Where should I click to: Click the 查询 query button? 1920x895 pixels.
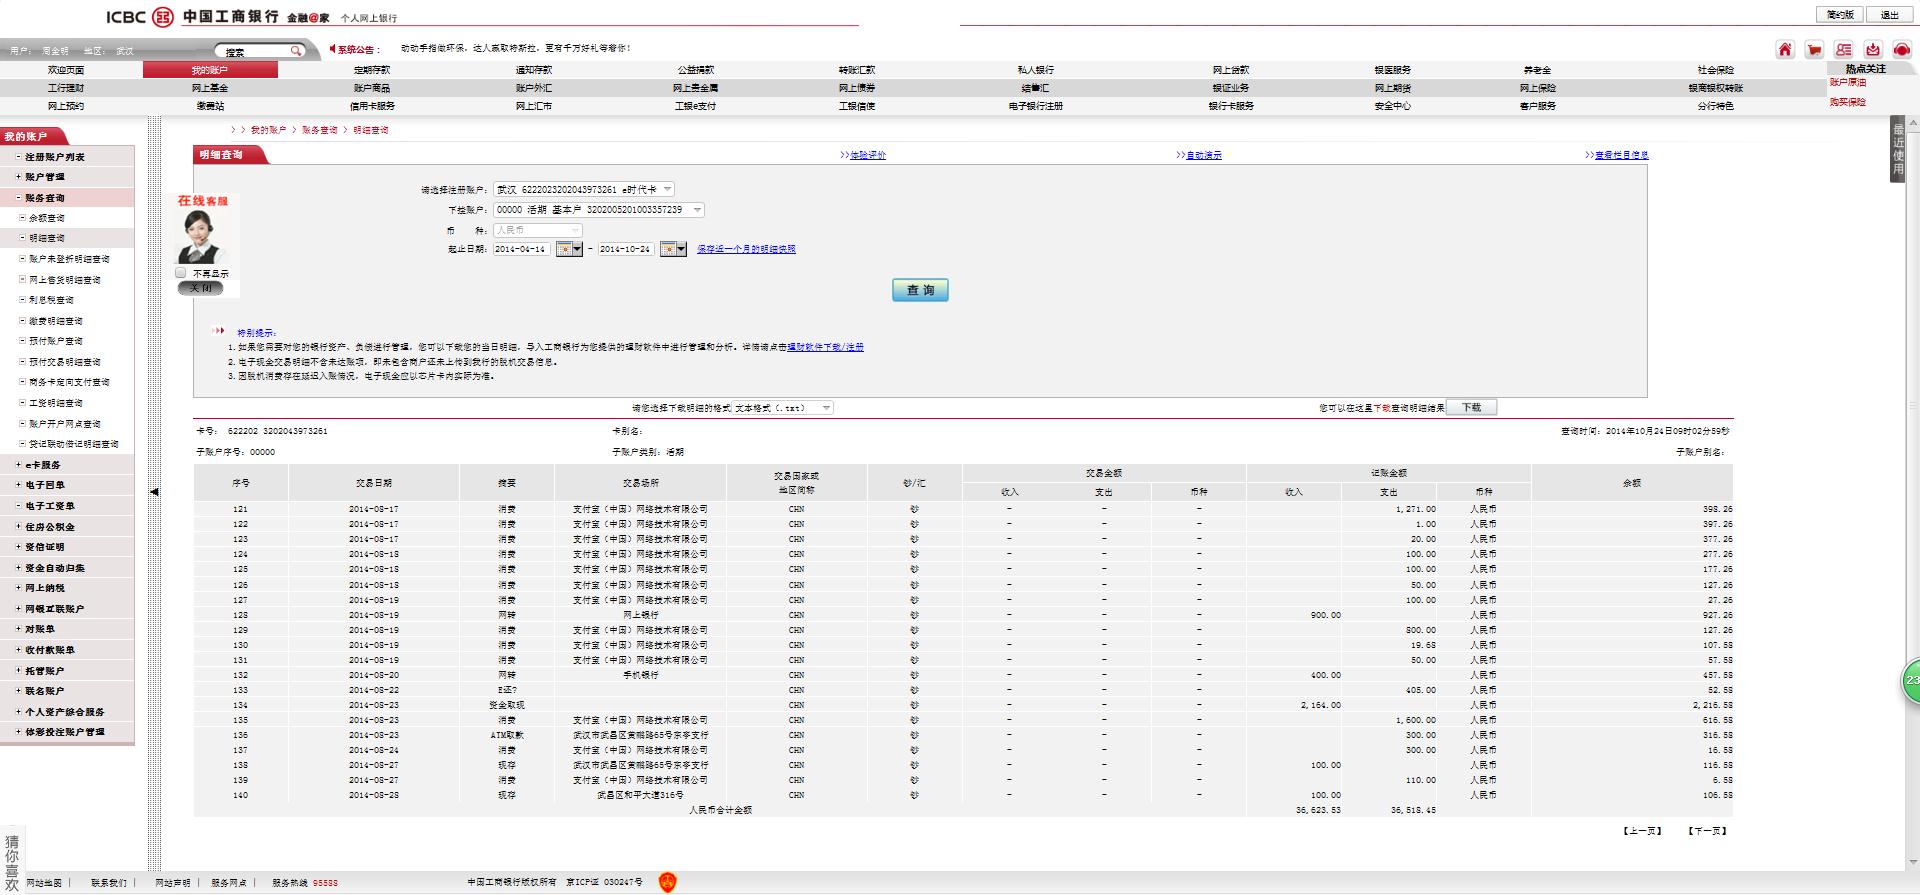(920, 290)
